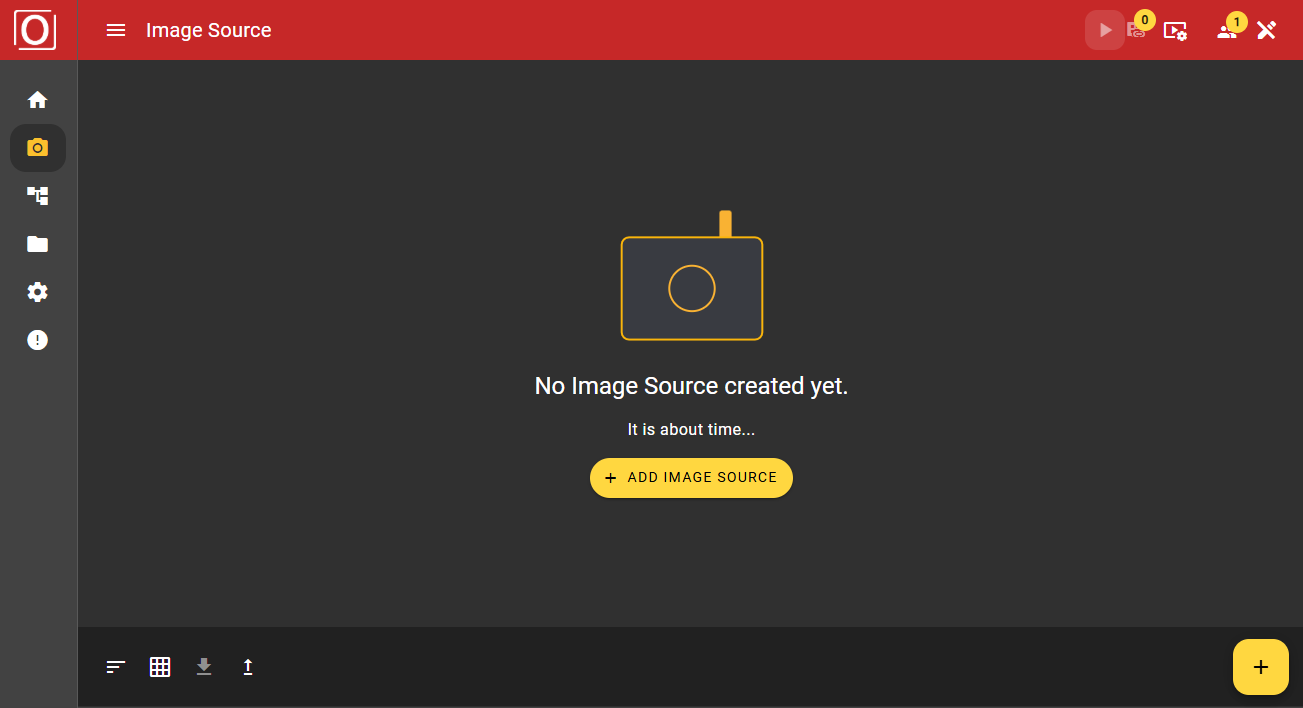The width and height of the screenshot is (1303, 708).
Task: Open screen recording settings icon in top bar
Action: click(1176, 31)
